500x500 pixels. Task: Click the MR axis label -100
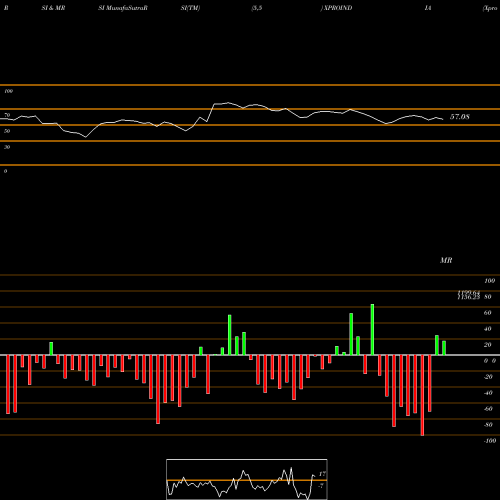[x=490, y=441]
